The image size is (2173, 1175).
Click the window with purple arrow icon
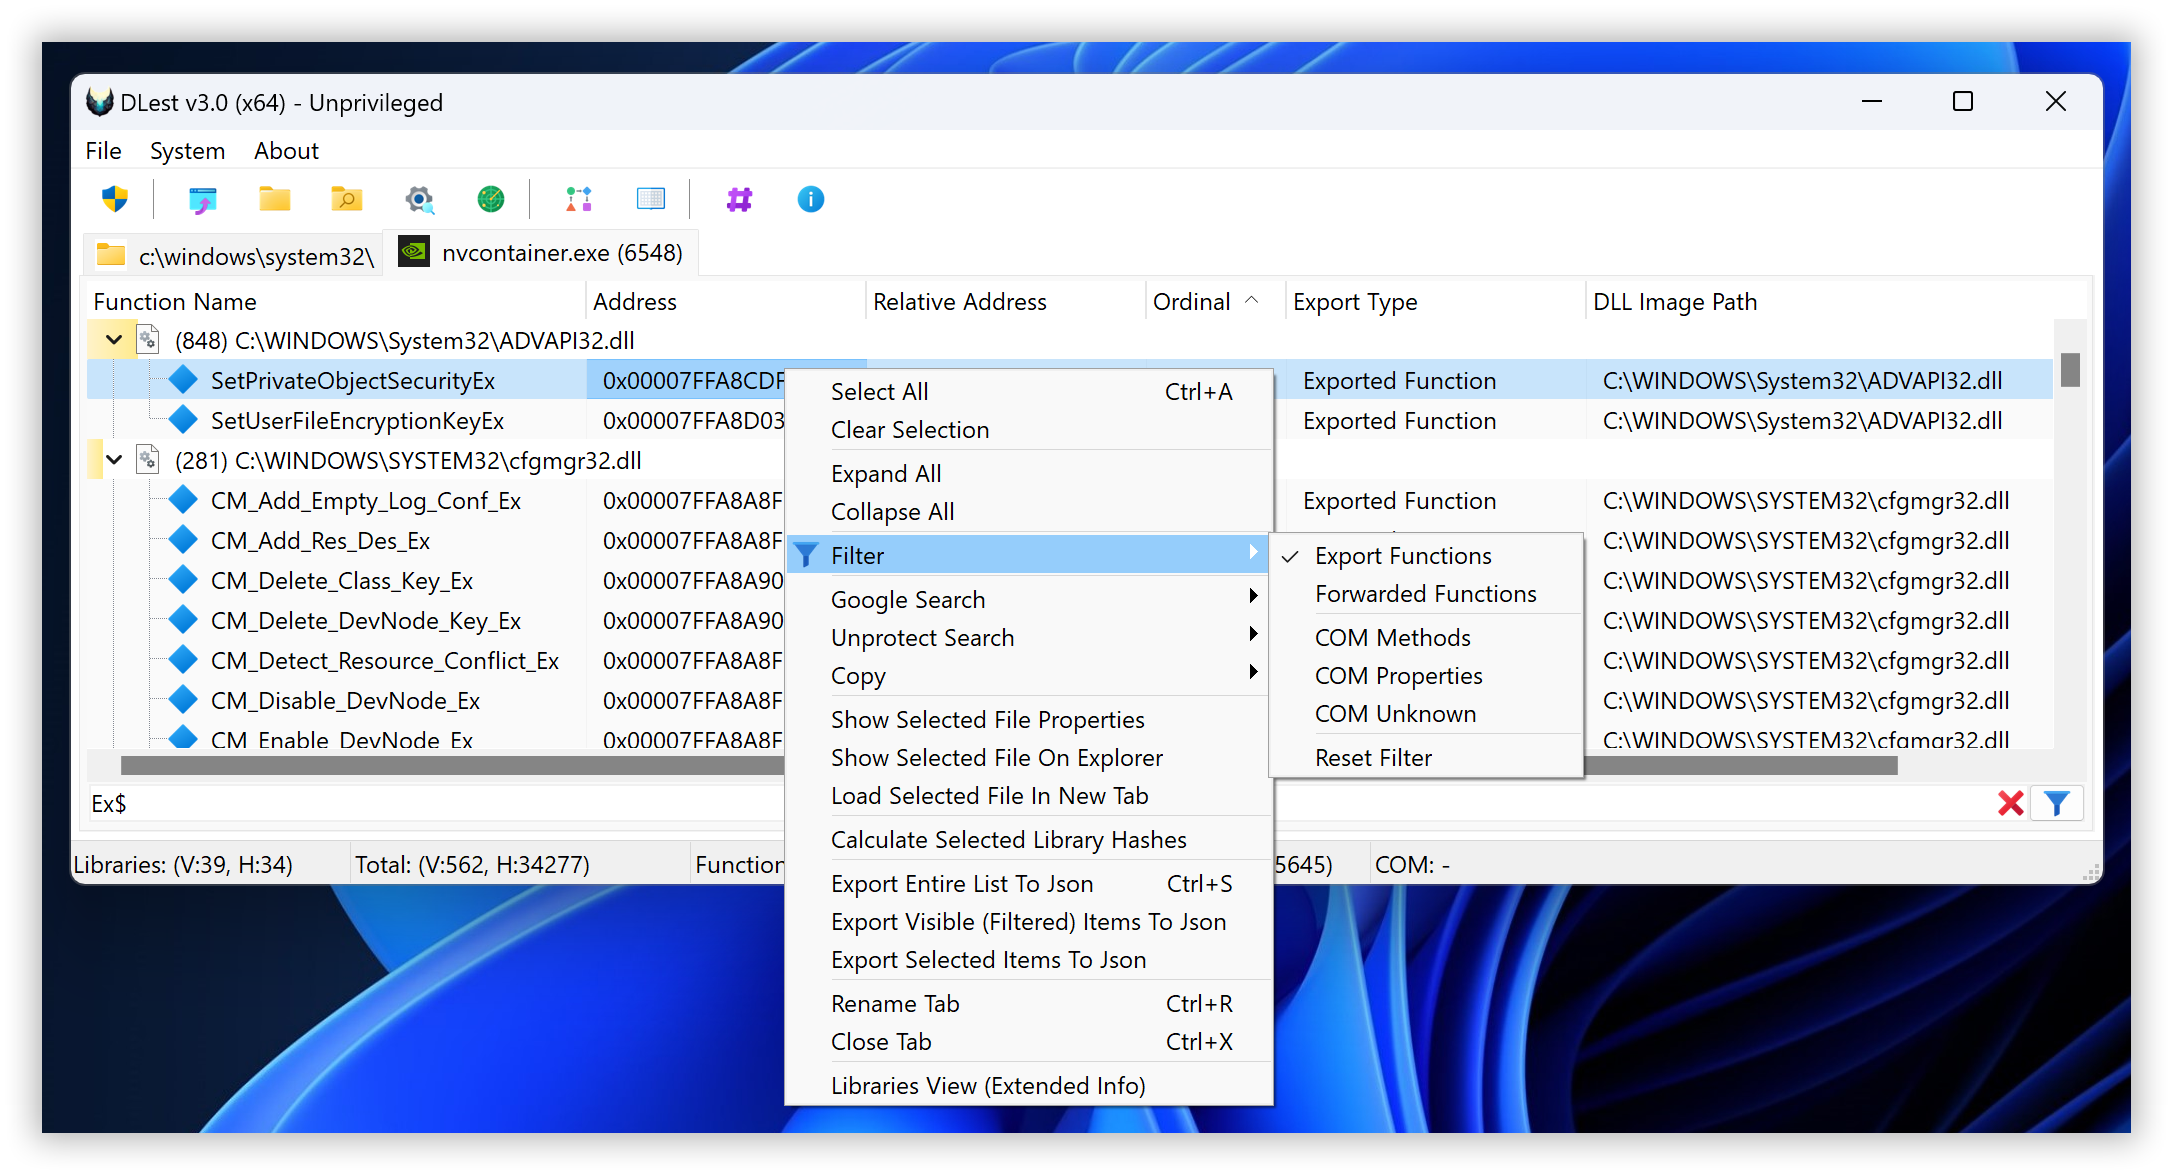(x=202, y=199)
